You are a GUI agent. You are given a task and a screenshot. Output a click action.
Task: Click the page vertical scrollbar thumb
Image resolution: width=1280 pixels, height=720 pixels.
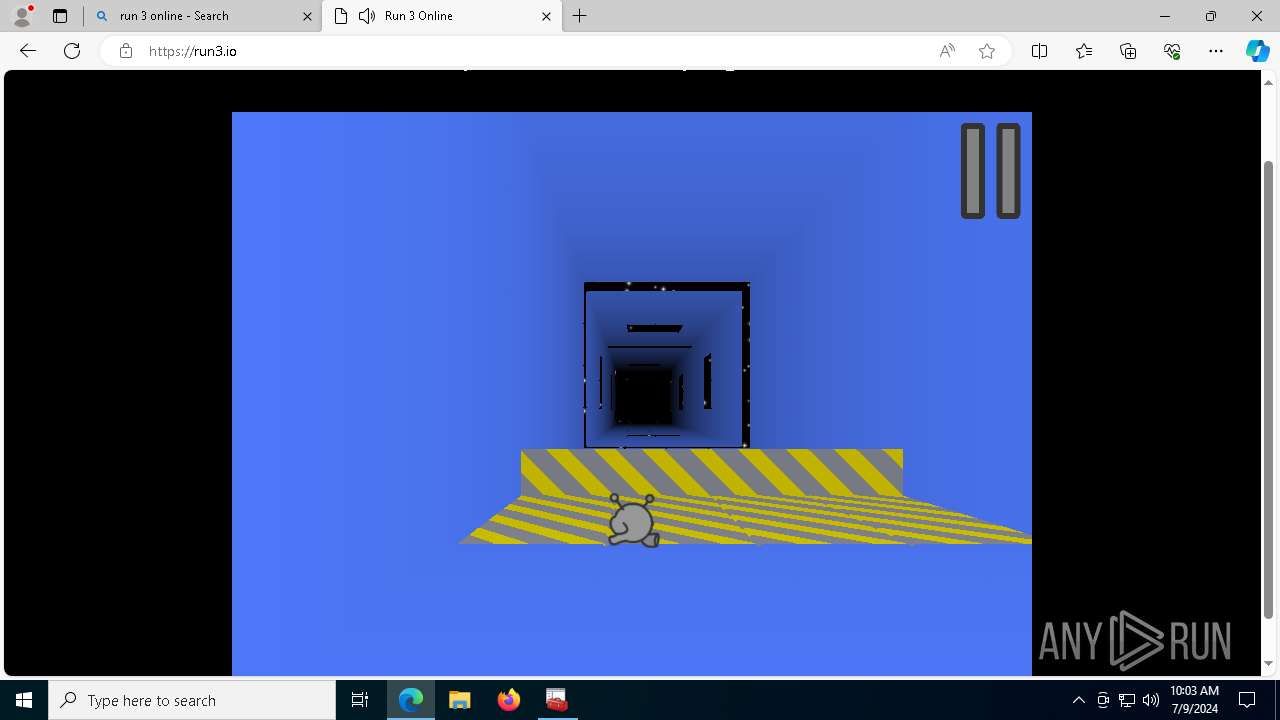[x=1269, y=389]
